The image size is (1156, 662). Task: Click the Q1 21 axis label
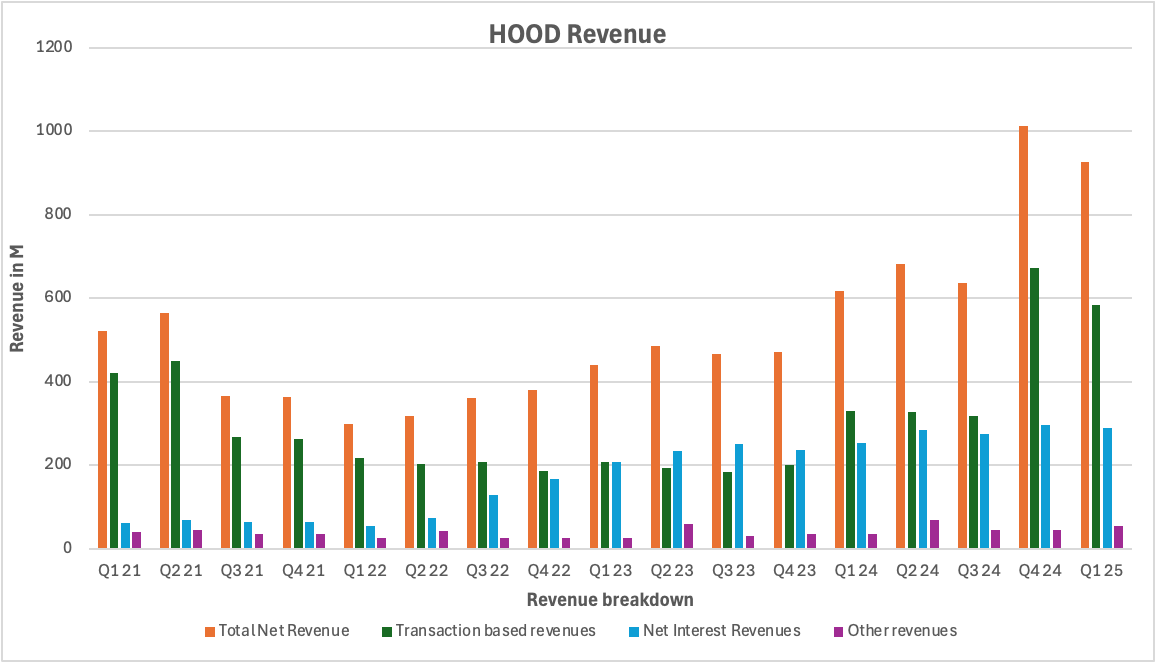[119, 571]
